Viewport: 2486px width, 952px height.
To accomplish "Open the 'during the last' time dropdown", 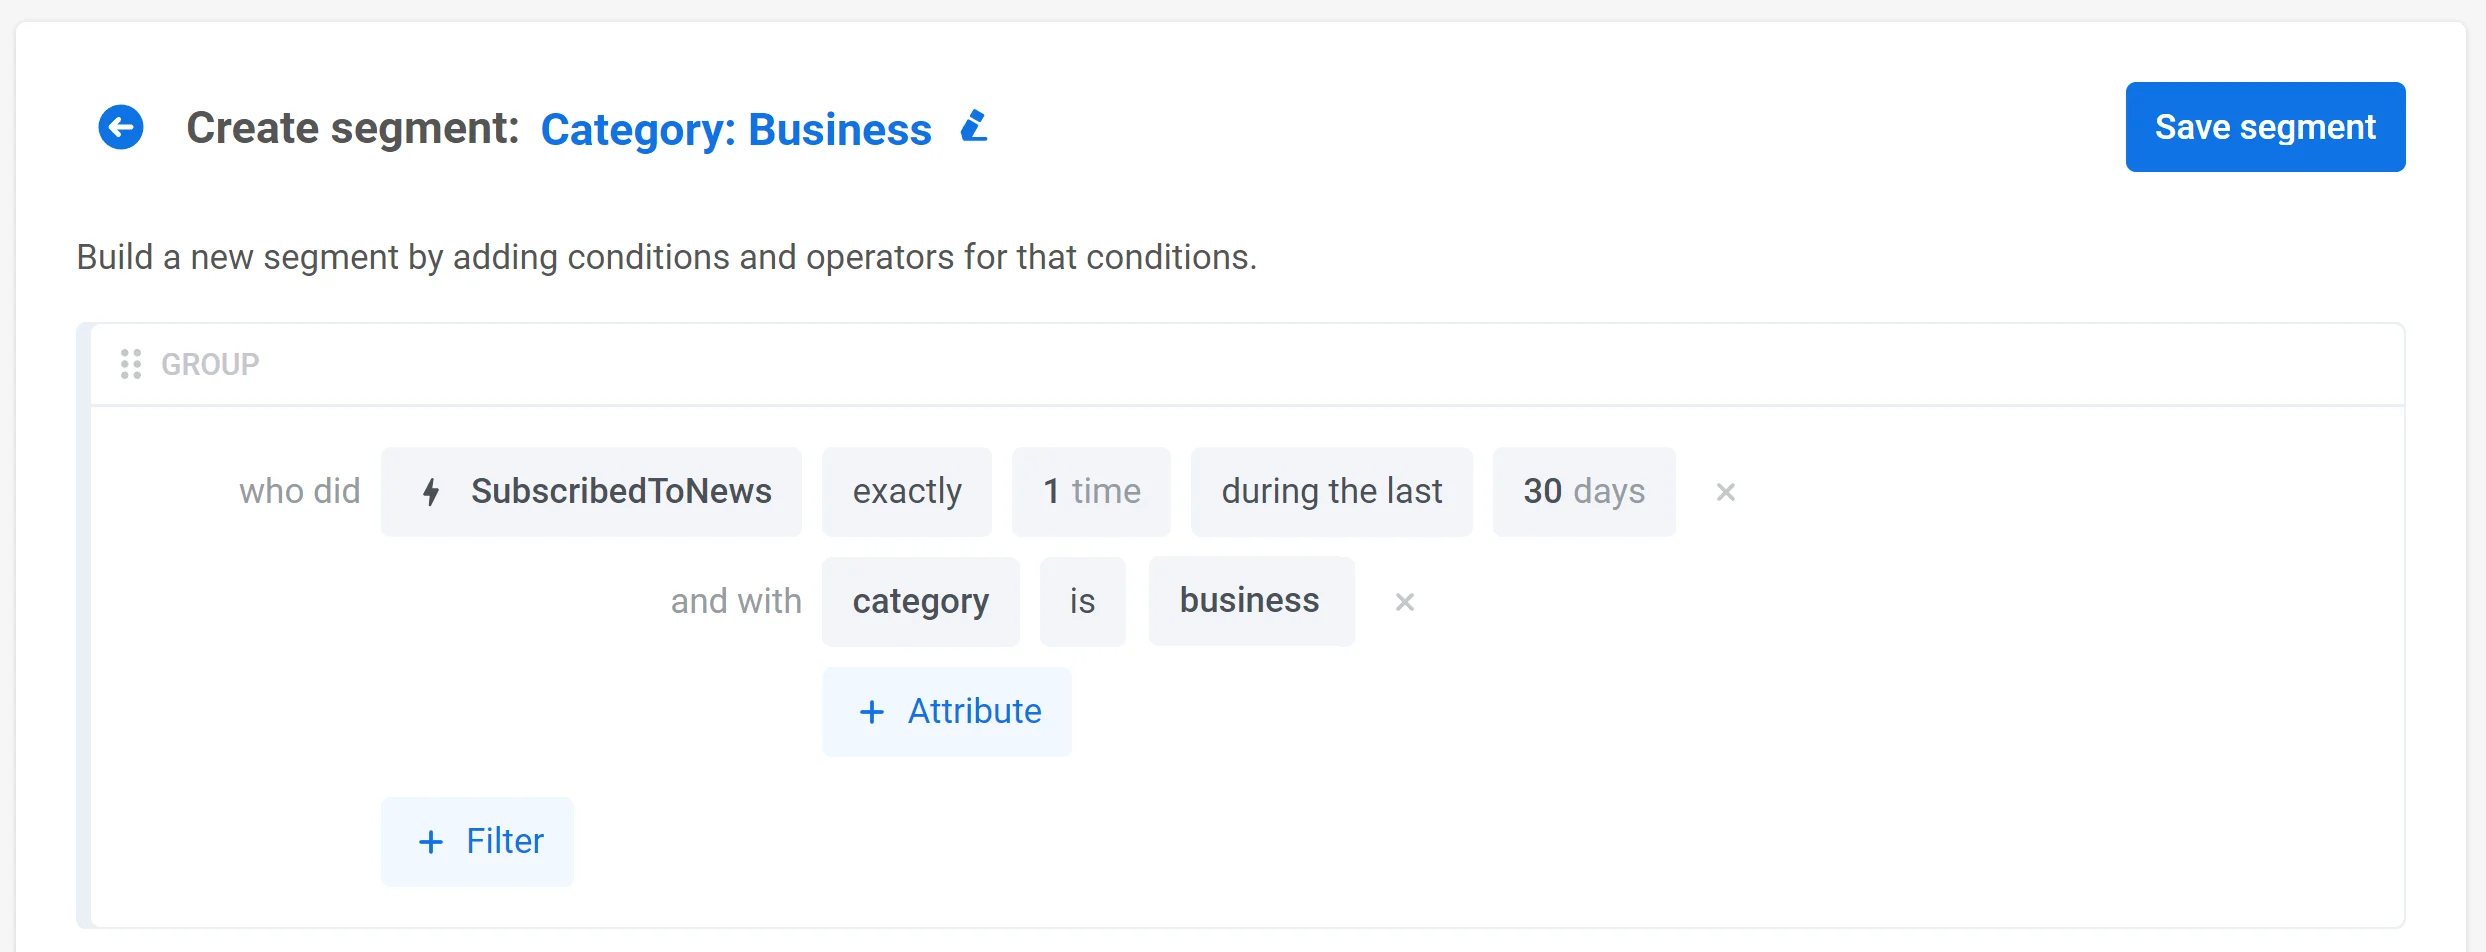I will click(1331, 492).
